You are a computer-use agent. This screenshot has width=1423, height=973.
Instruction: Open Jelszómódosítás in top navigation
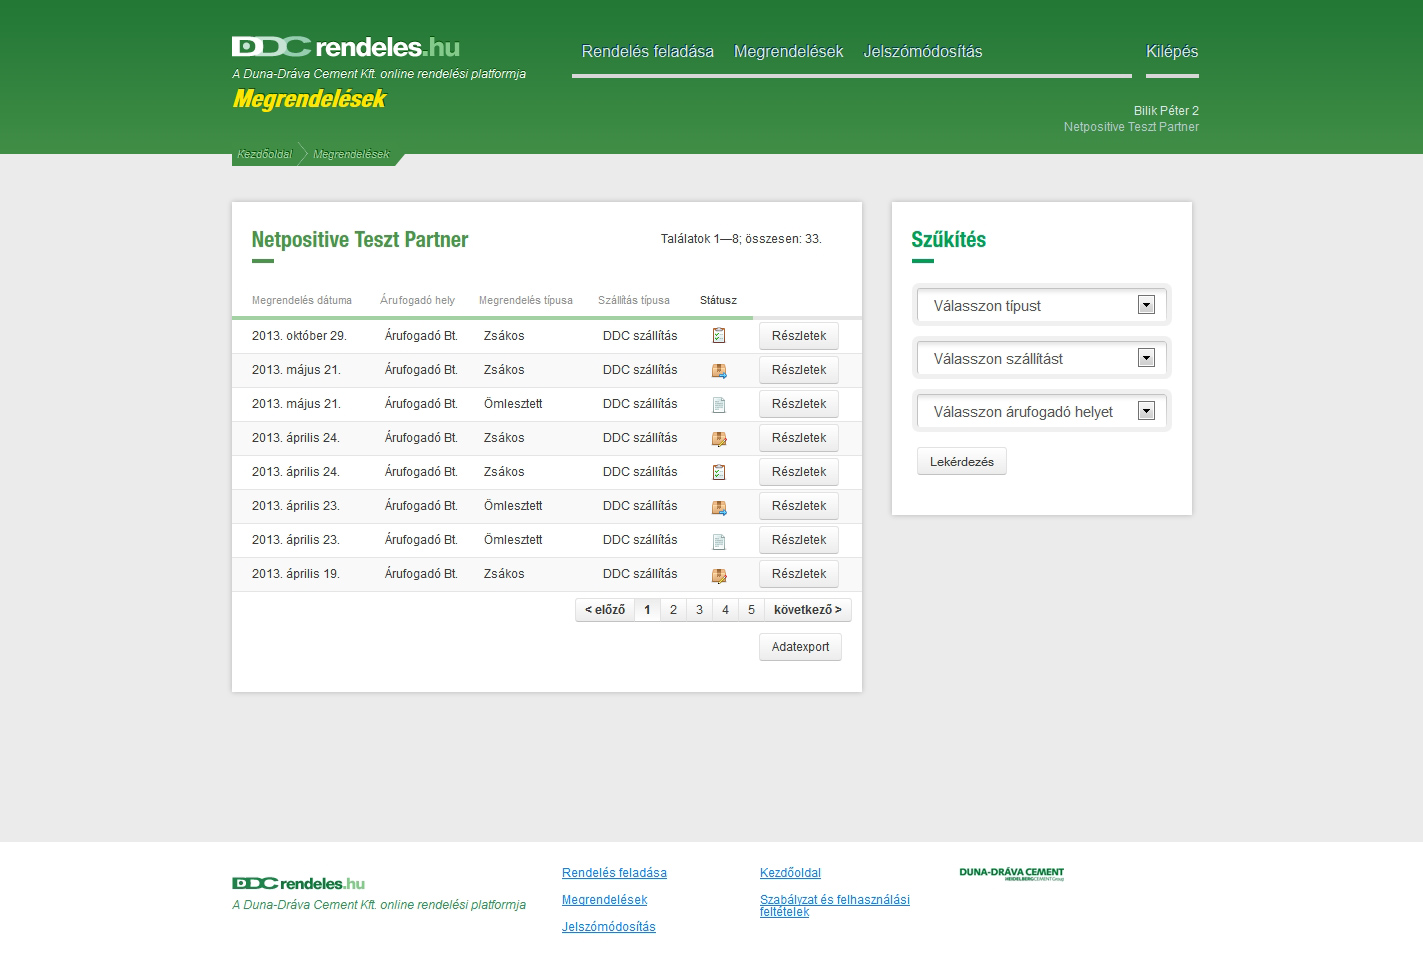923,51
